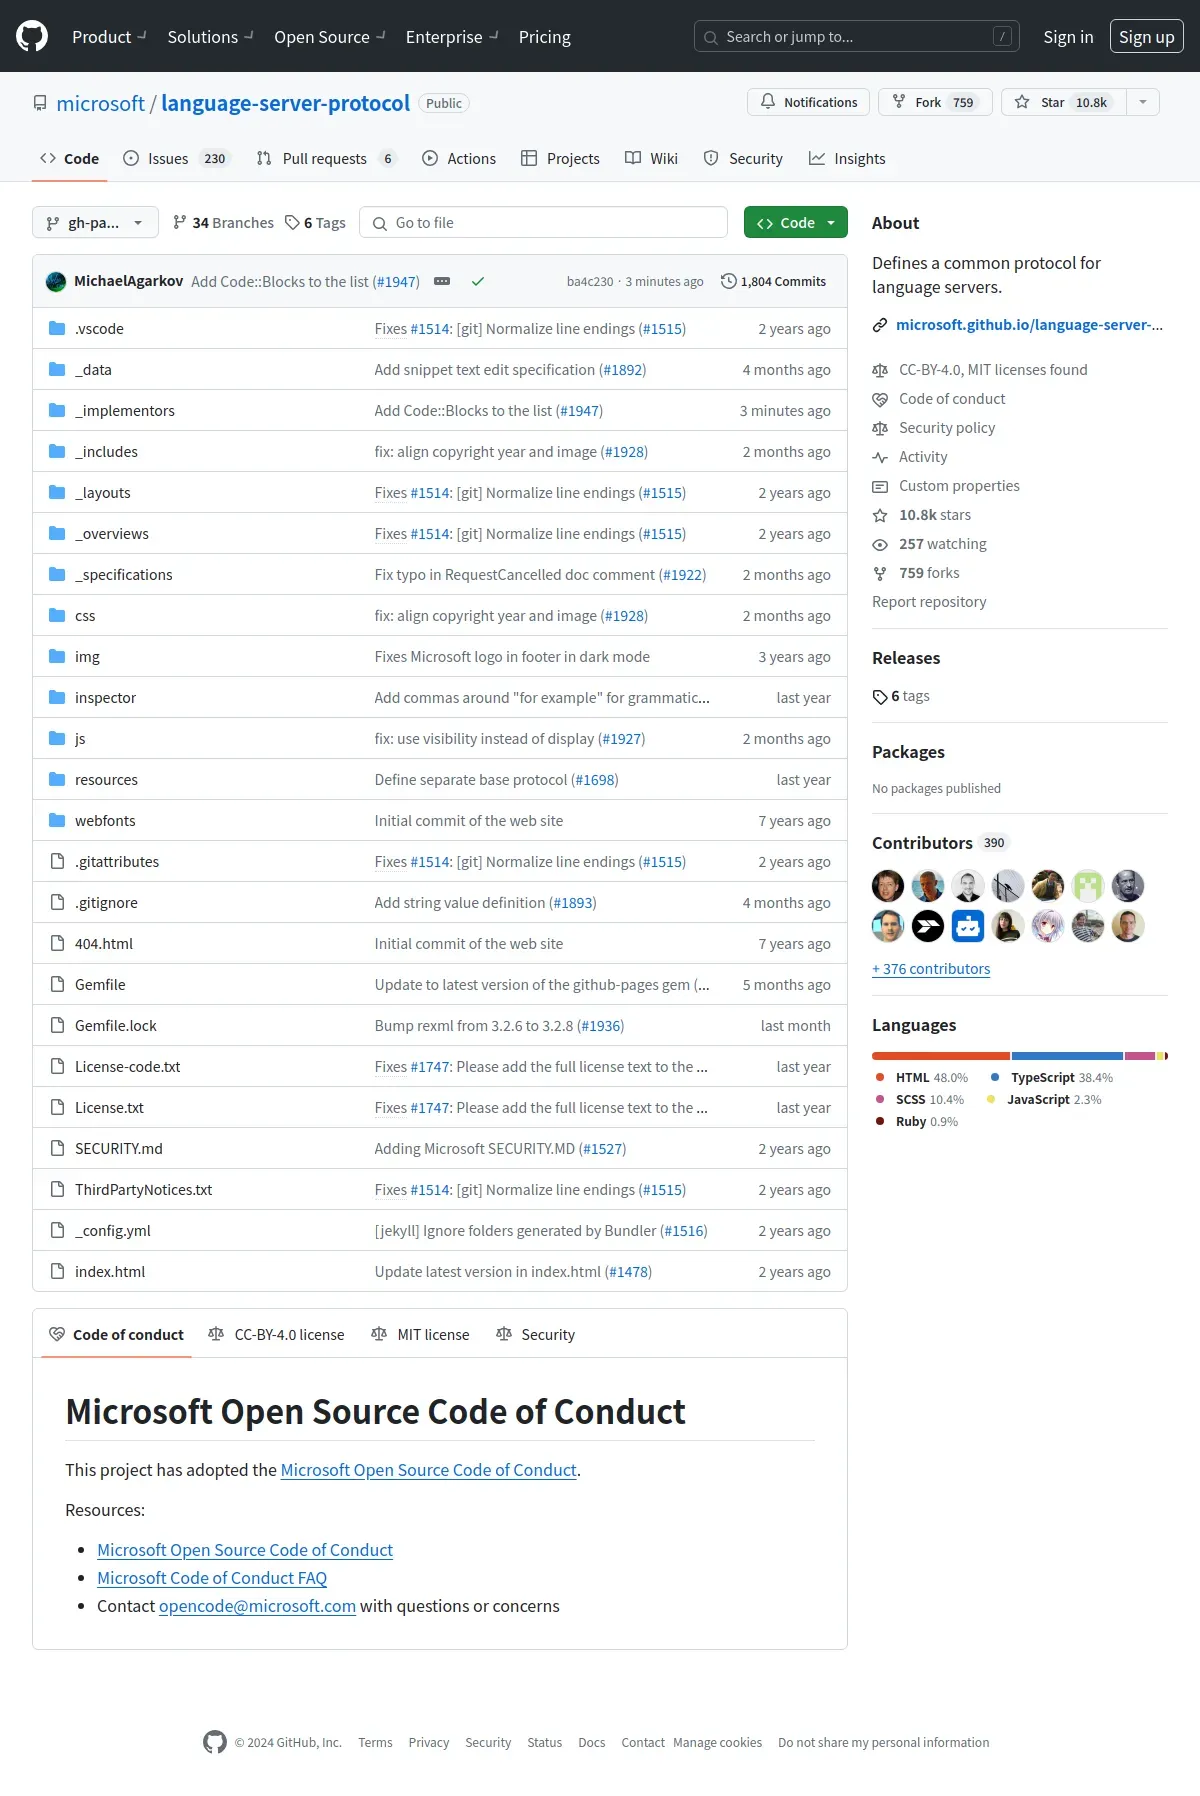Expand the green Code dropdown button
Viewport: 1200px width, 1796px height.
(796, 223)
